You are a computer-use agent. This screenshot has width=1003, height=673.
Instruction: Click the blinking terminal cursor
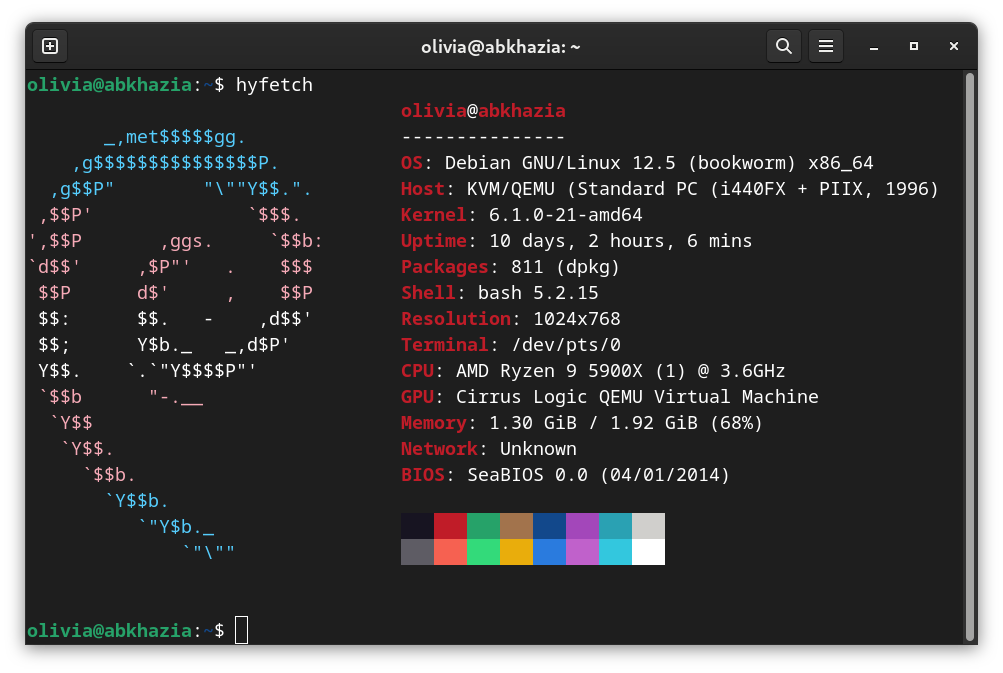[x=240, y=630]
